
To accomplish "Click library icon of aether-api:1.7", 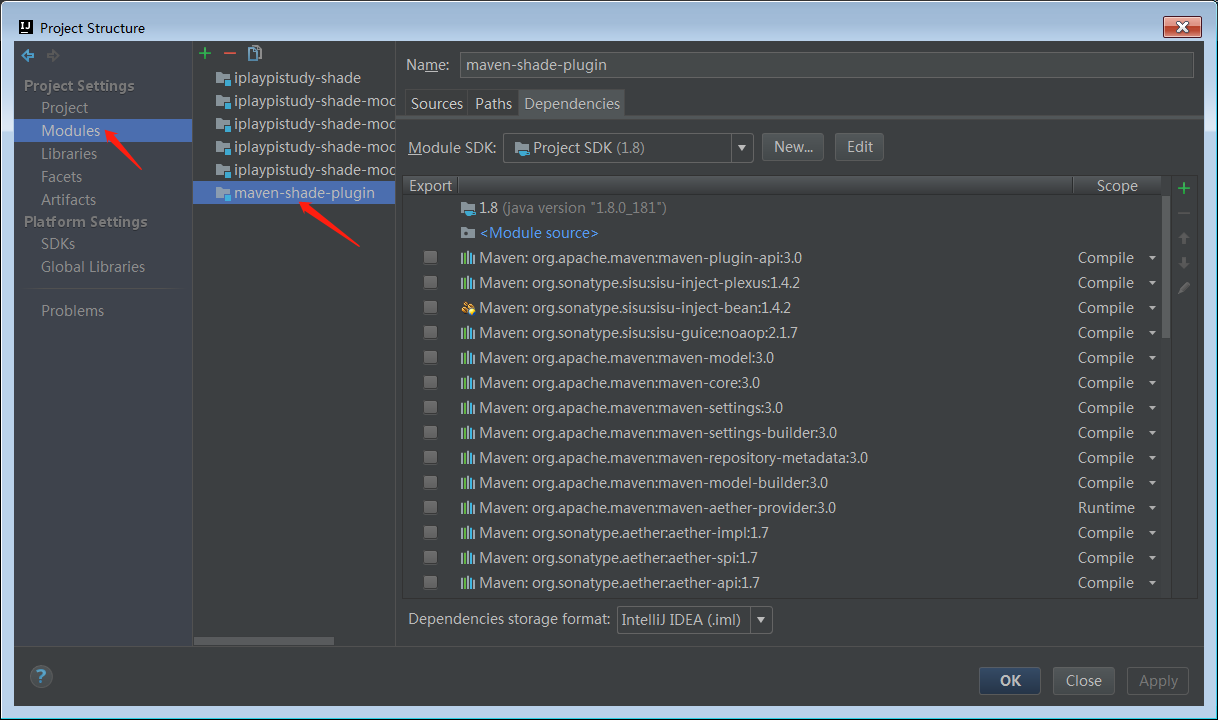I will (x=468, y=583).
